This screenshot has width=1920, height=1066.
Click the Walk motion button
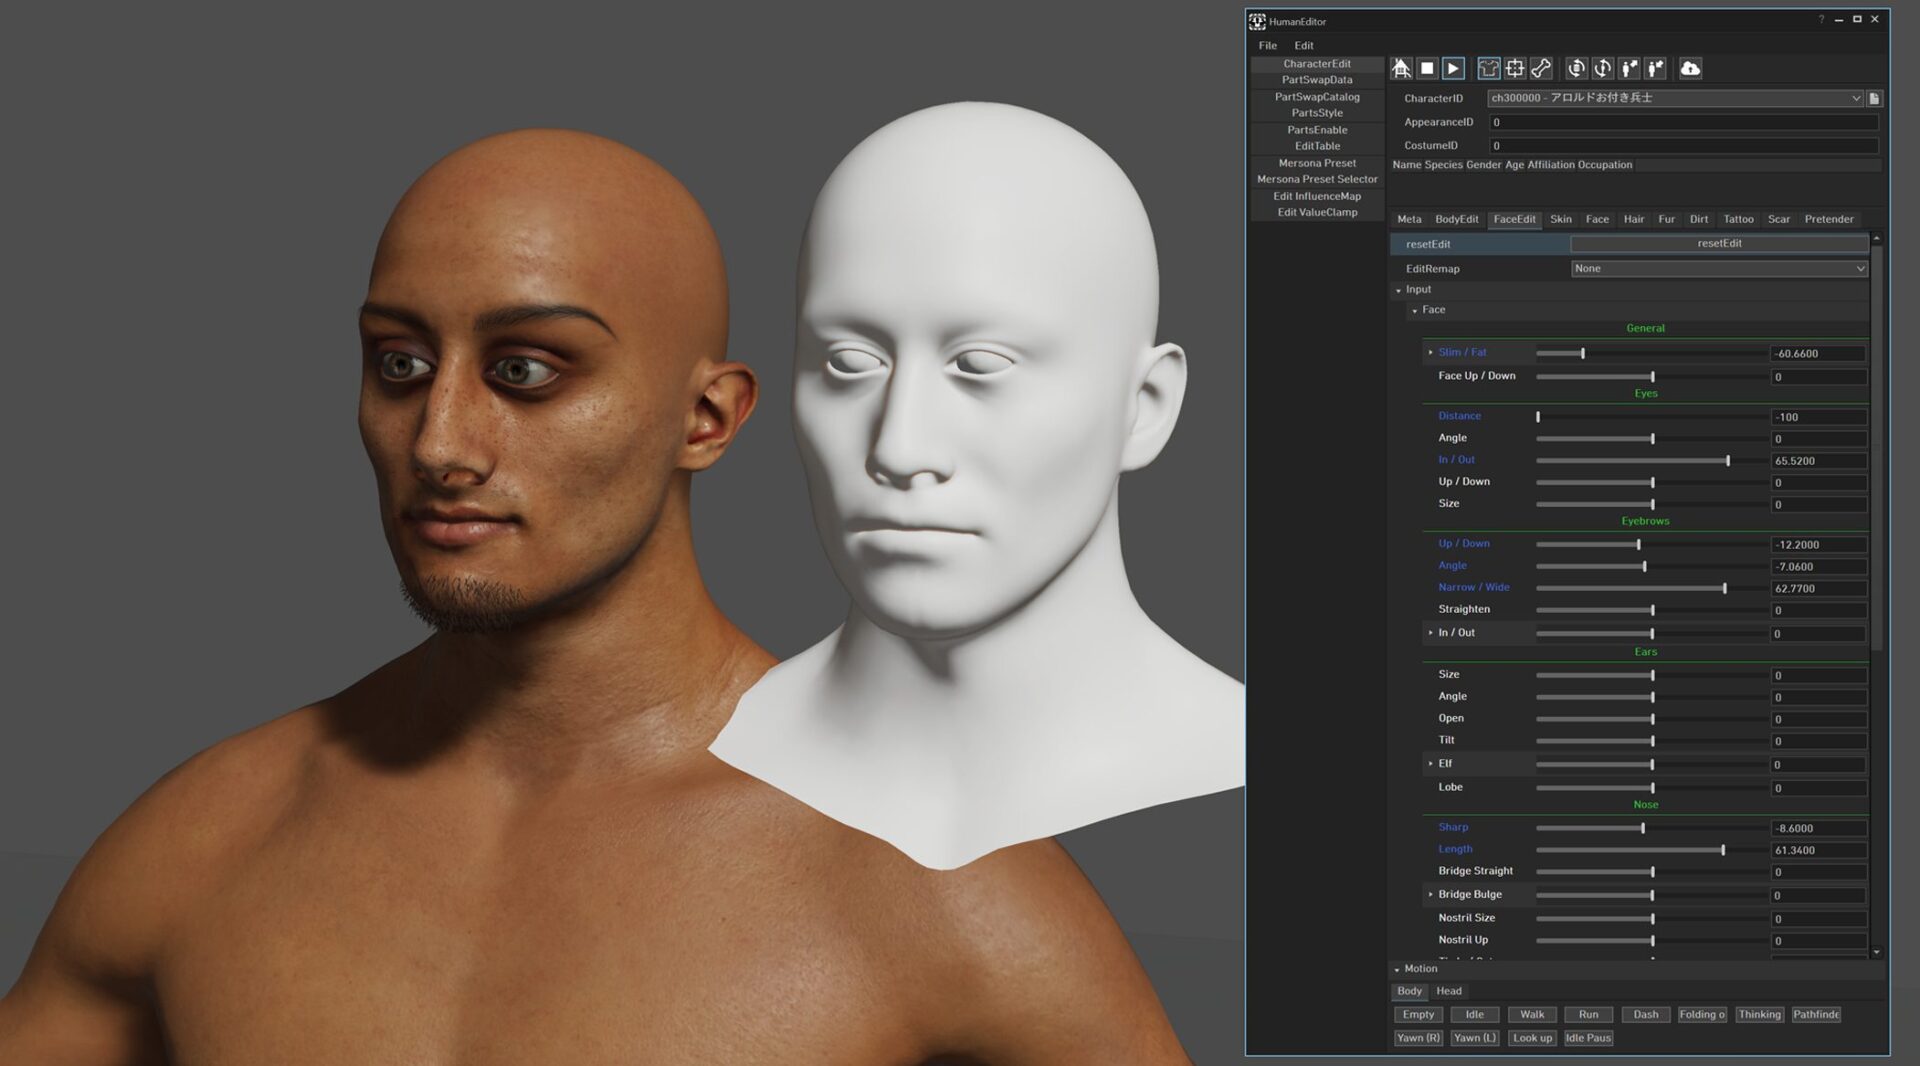point(1532,1014)
